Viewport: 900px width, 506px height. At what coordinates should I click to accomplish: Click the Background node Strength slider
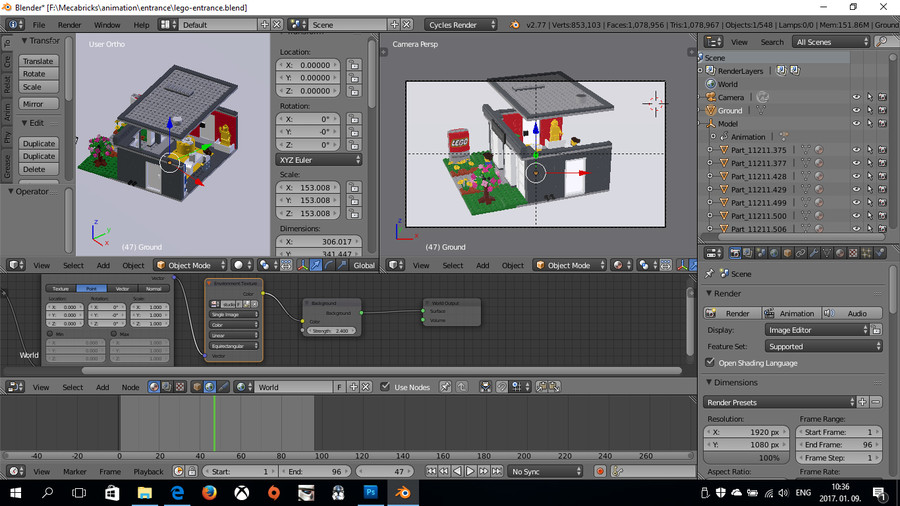click(332, 331)
